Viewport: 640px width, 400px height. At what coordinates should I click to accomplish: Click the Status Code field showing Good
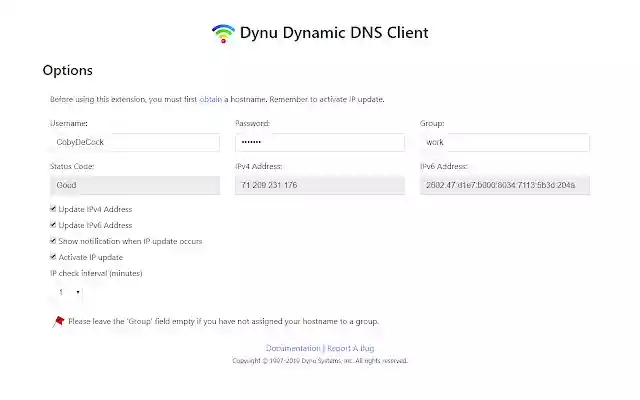(x=135, y=185)
